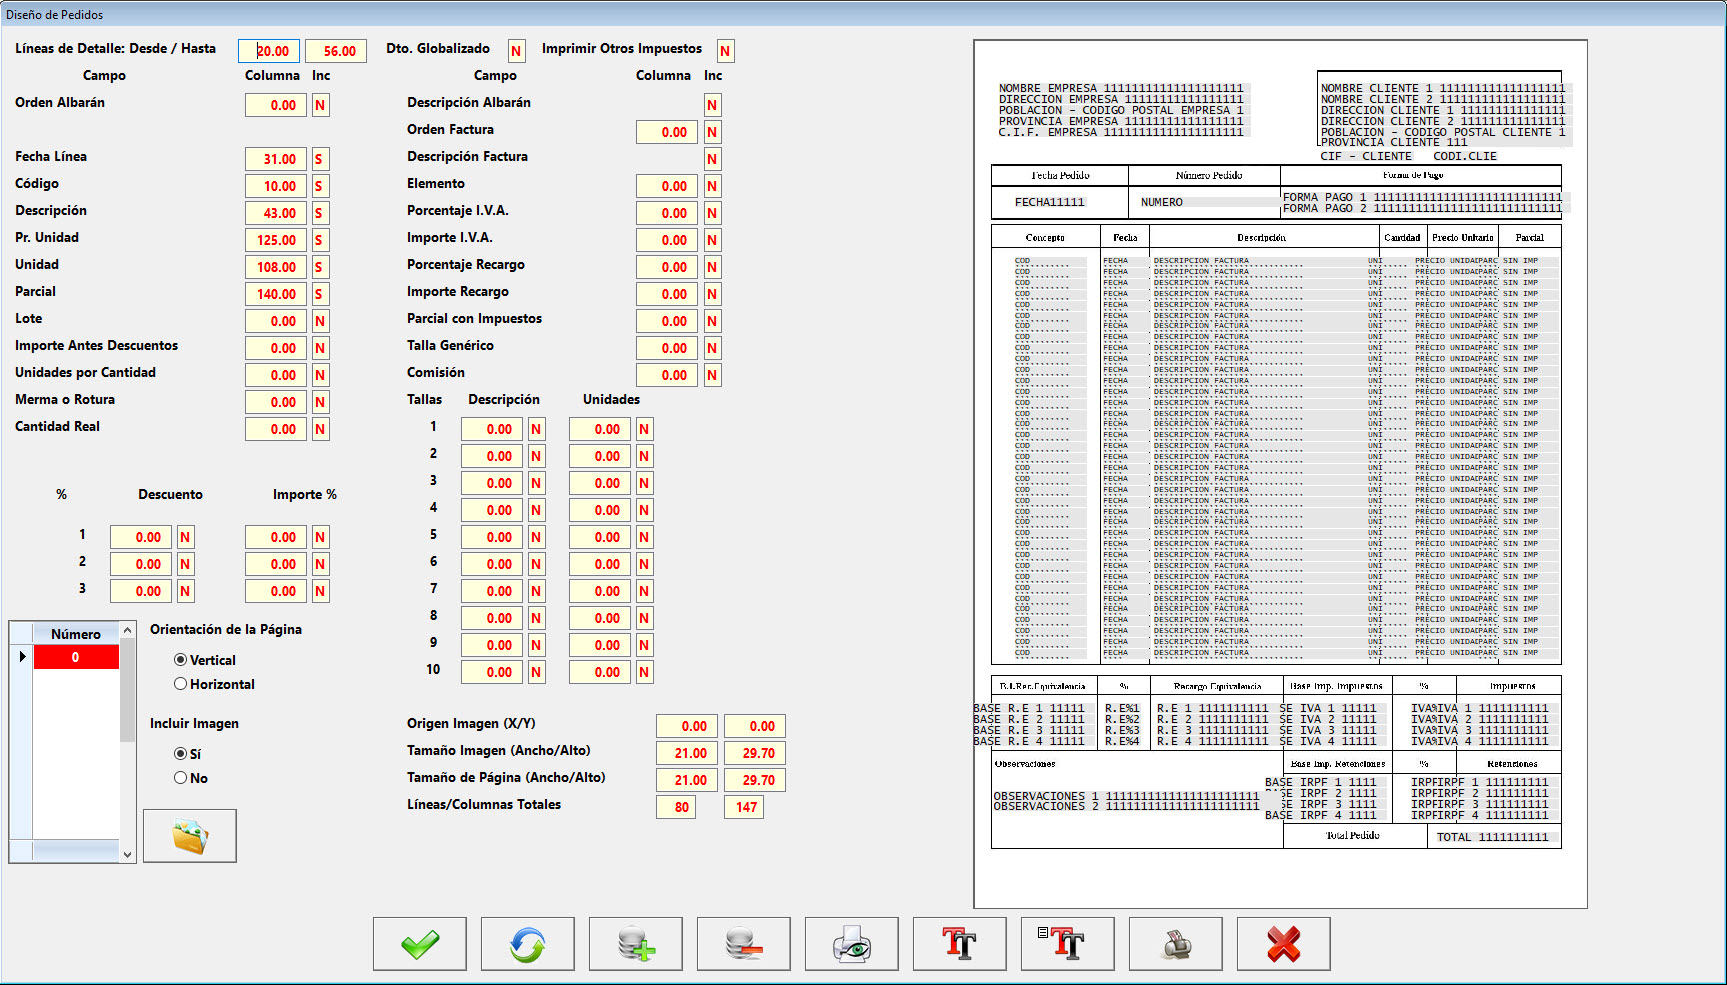Click the database add (green plus) button
This screenshot has width=1727, height=985.
[636, 944]
